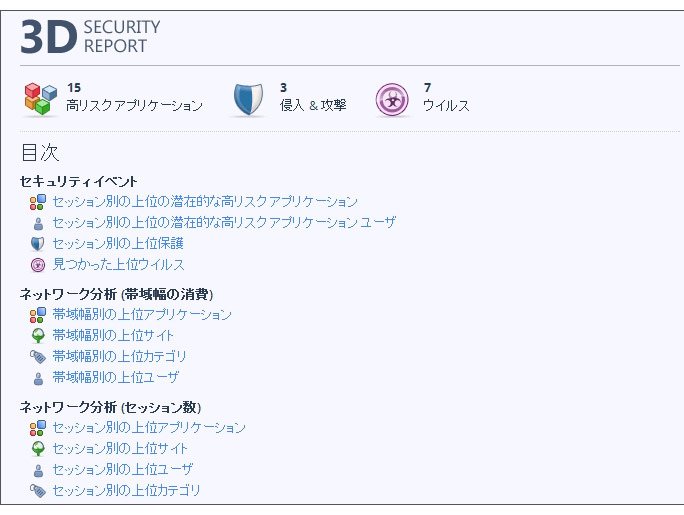
Task: Click the user icon beside 帯域幅別の上位ユーザ
Action: (38, 378)
